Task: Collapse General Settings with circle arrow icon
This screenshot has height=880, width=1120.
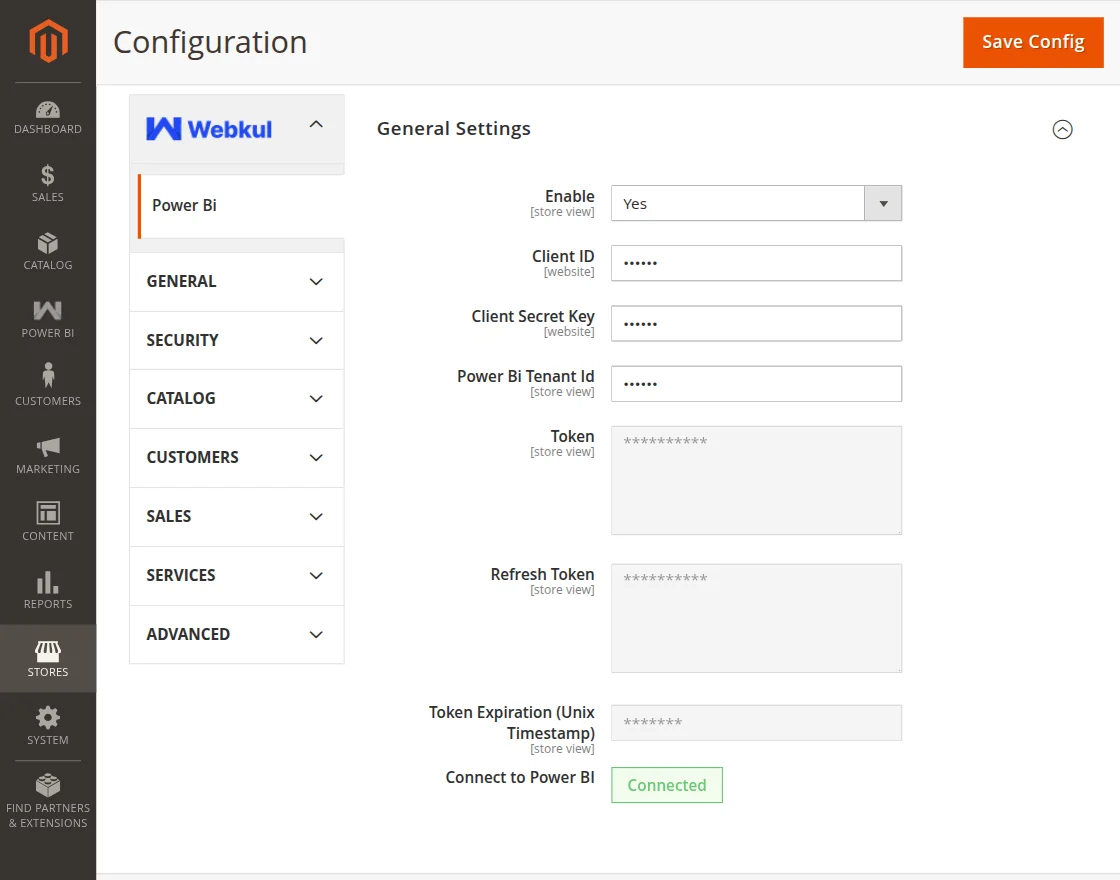Action: coord(1062,129)
